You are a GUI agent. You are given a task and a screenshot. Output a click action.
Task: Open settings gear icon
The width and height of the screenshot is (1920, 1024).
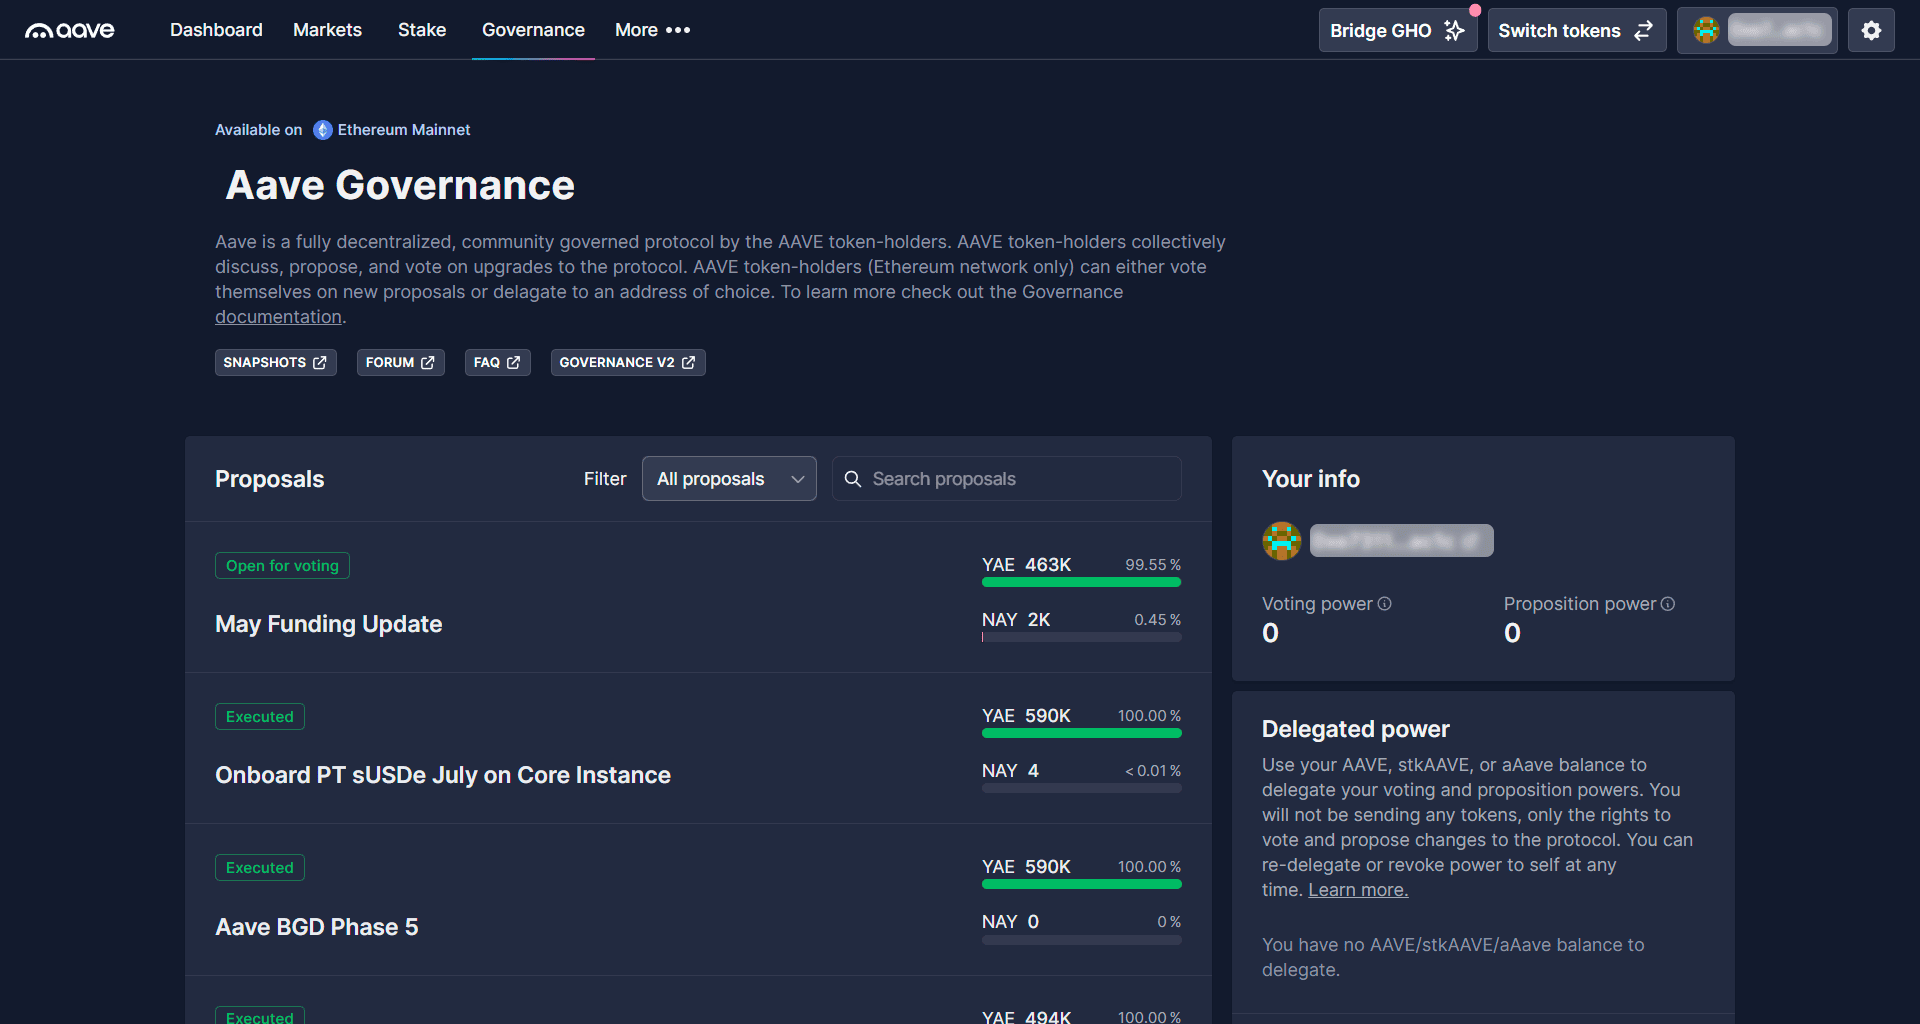1871,30
